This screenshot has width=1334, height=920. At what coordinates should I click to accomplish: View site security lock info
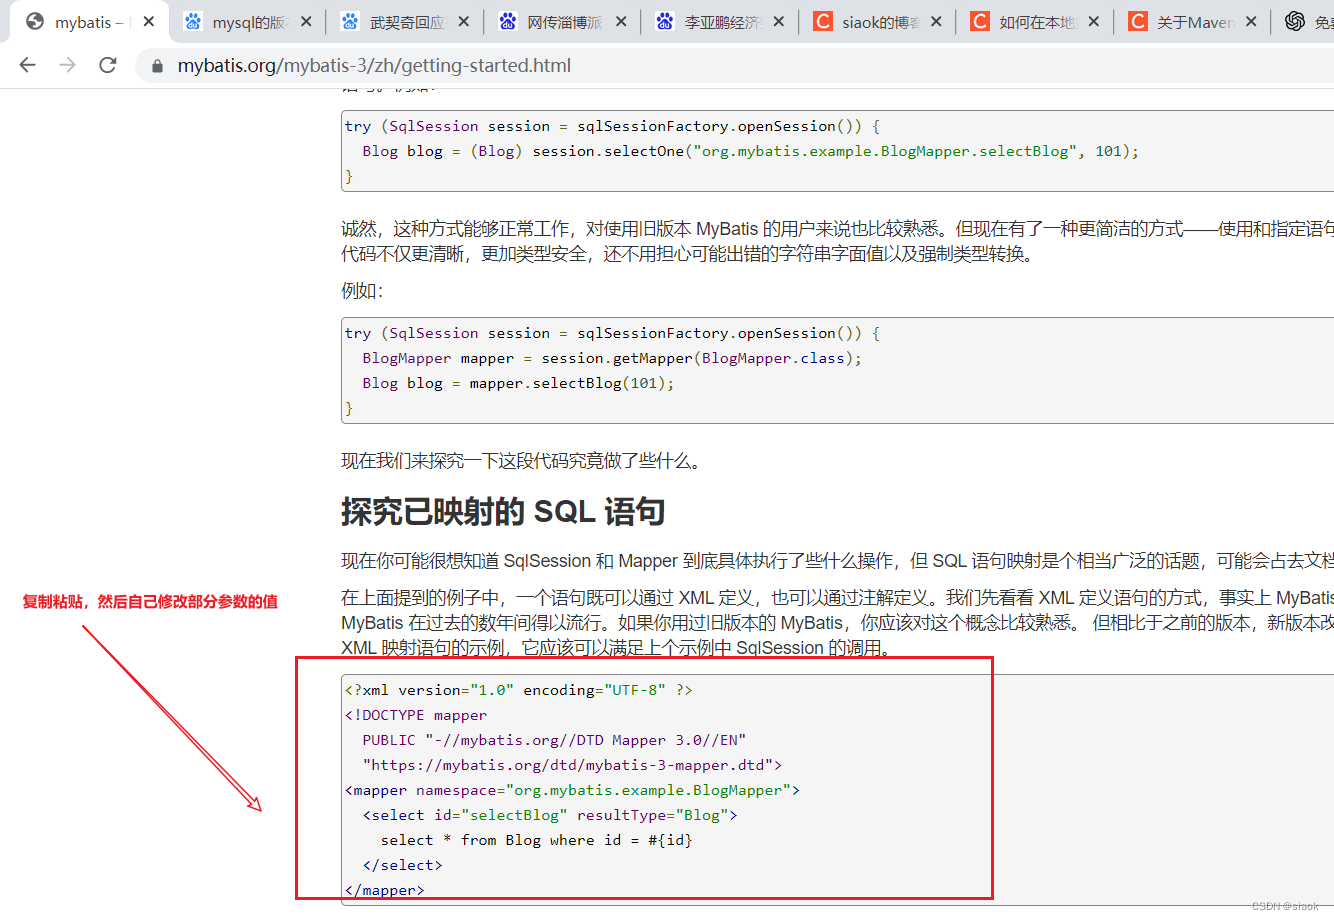[x=157, y=66]
